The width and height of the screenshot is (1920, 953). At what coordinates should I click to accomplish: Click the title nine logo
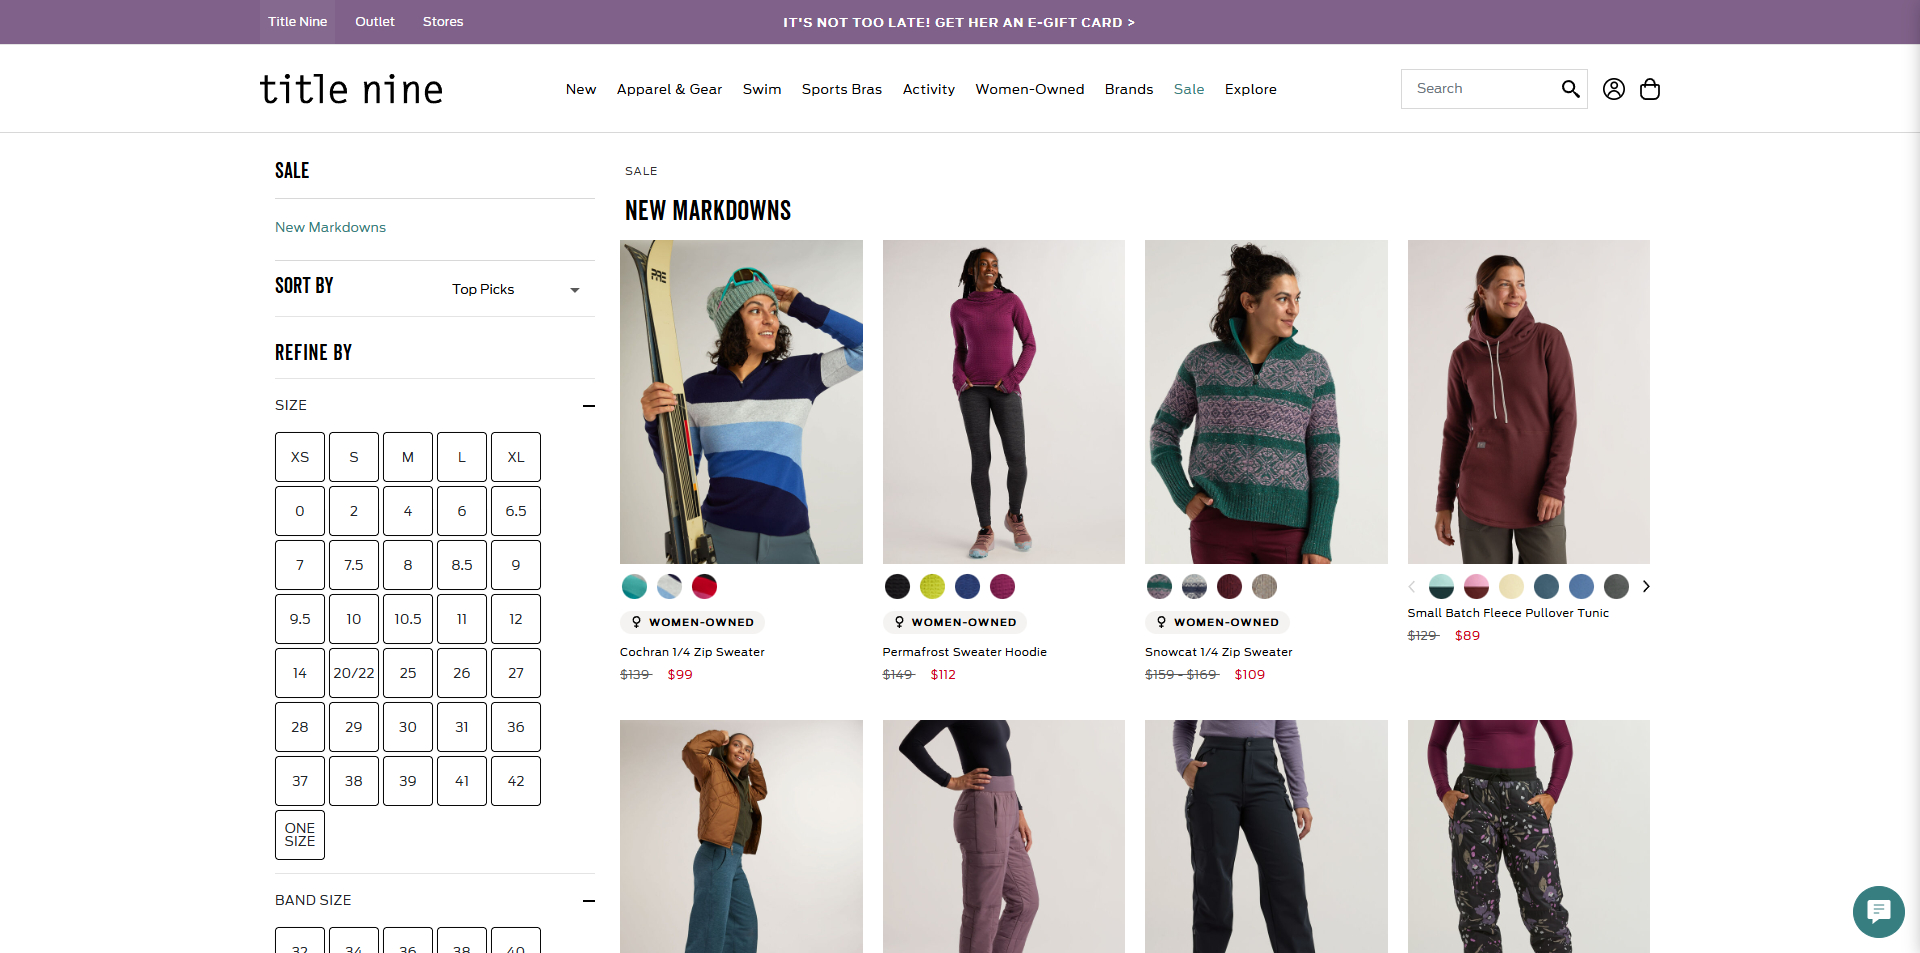(x=351, y=89)
